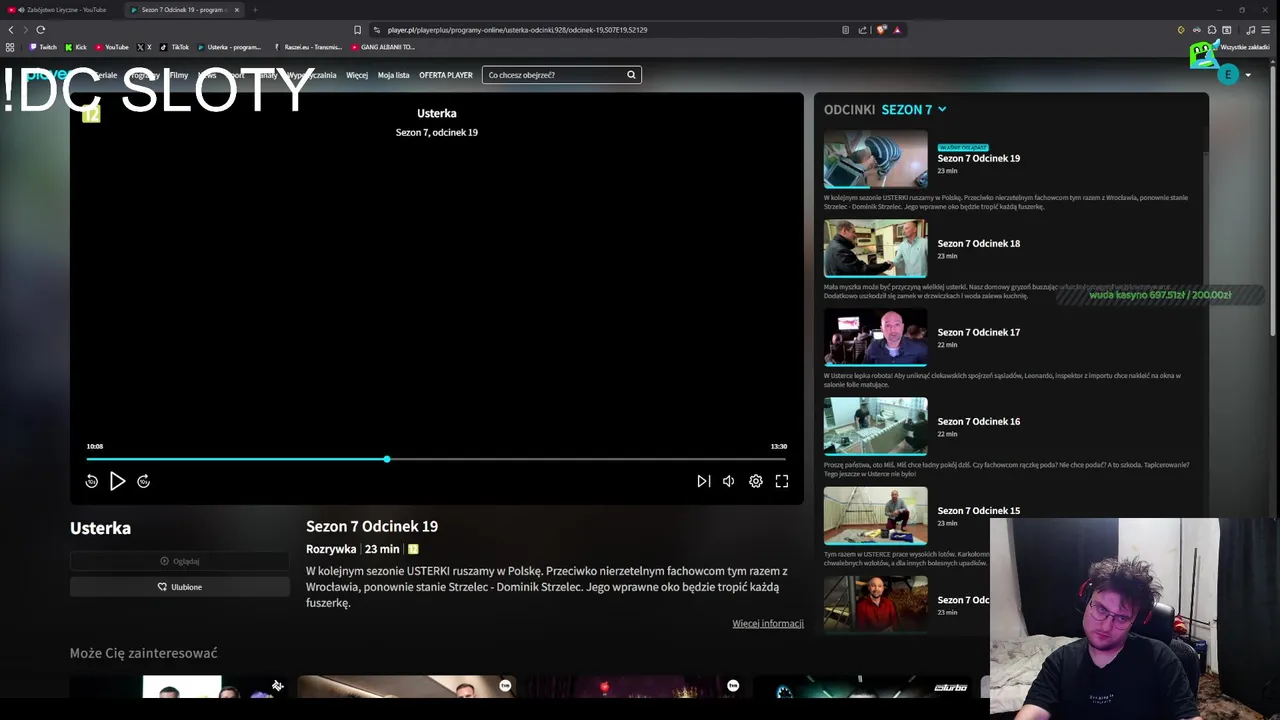Open the site info icon beside URL
1280x720 pixels.
point(376,30)
